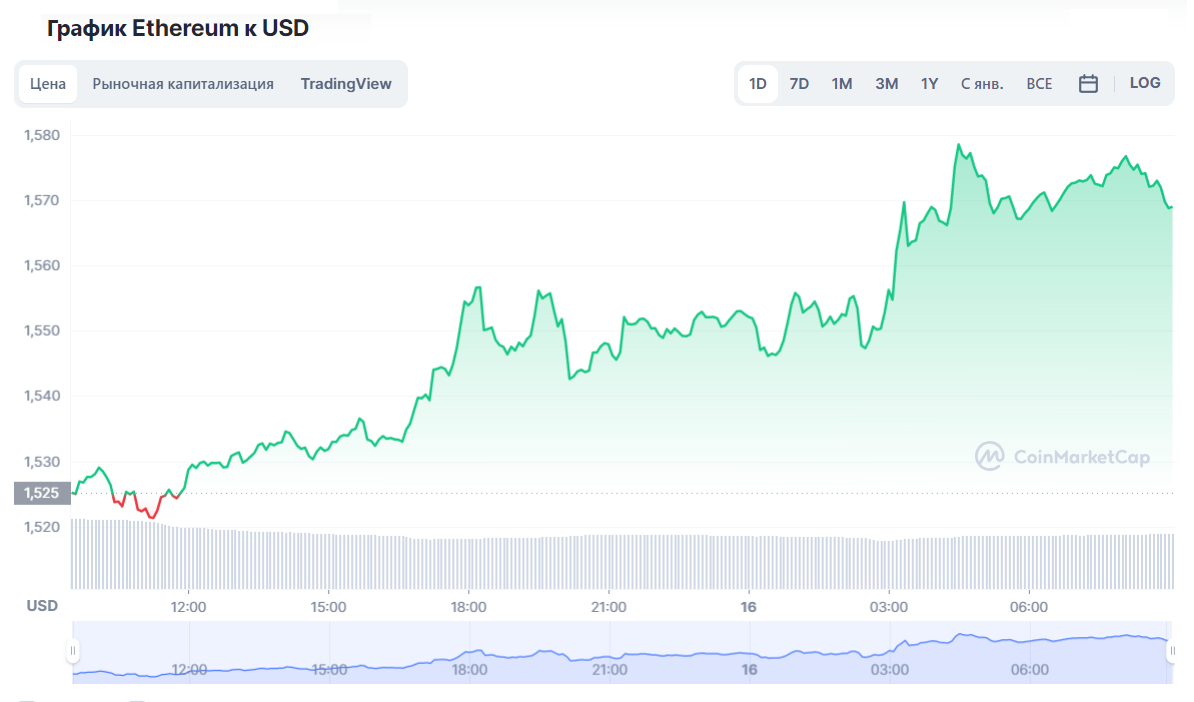Open the Рыночная капитализация tab
Image resolution: width=1194 pixels, height=702 pixels.
pos(183,84)
